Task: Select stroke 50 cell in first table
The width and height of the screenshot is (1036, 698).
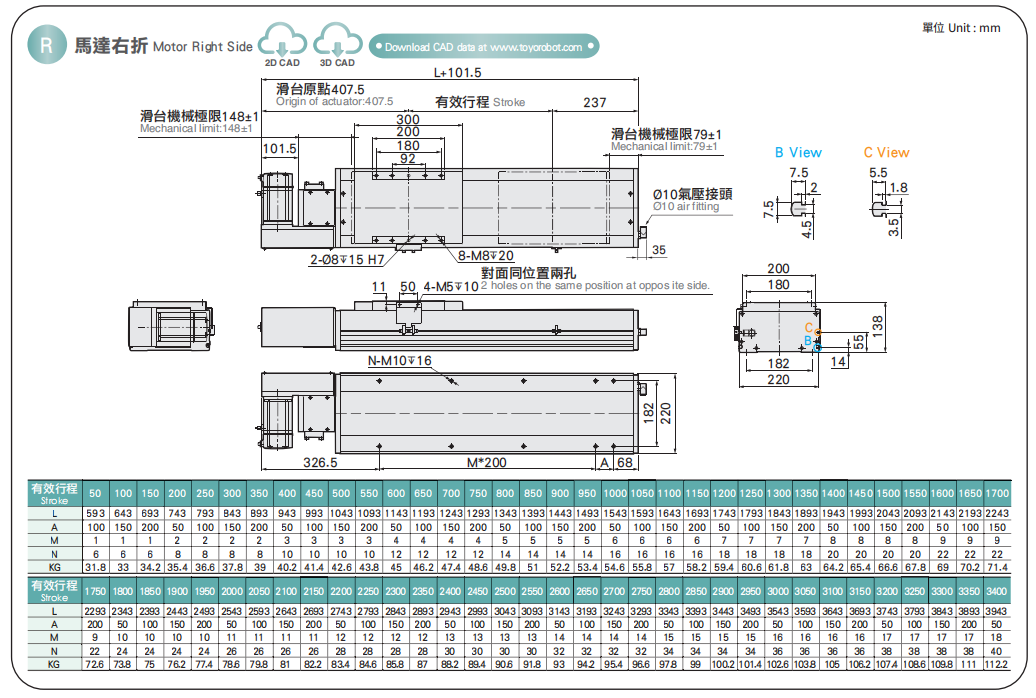Action: tap(96, 493)
